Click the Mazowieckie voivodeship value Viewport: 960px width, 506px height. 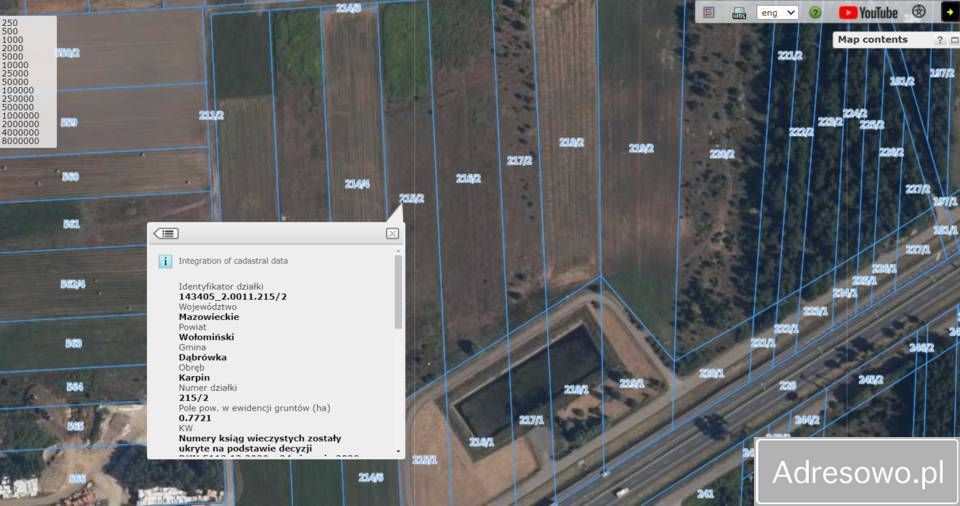[209, 317]
